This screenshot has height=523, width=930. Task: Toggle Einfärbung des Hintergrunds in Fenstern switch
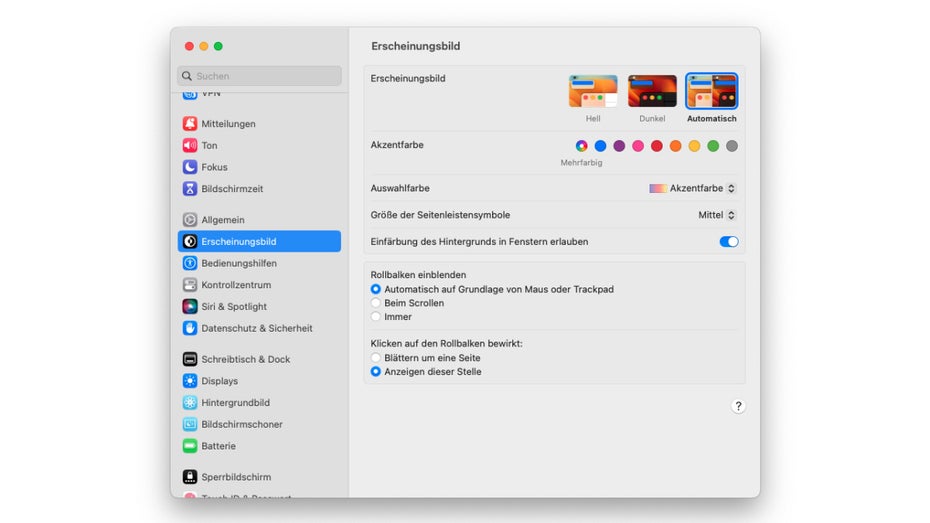point(728,242)
